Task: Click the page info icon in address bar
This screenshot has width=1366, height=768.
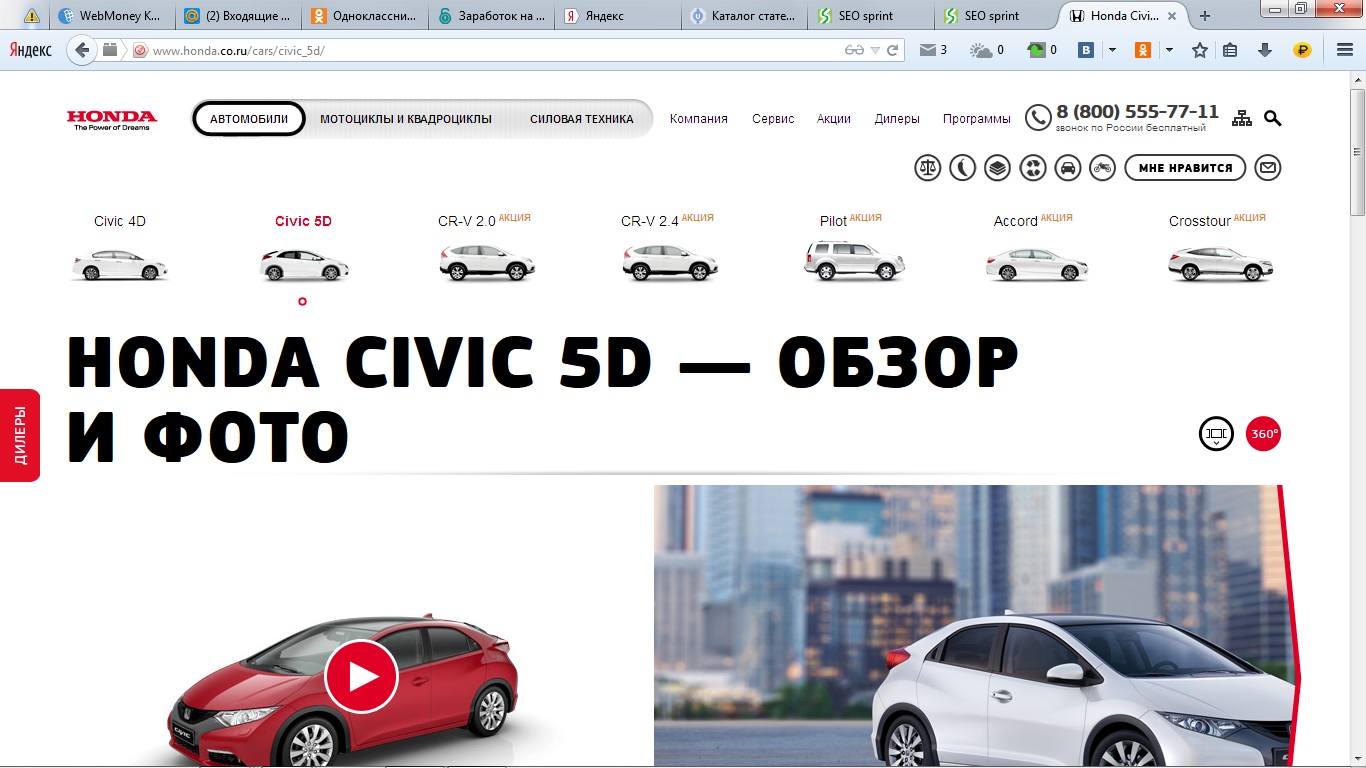Action: coord(140,50)
